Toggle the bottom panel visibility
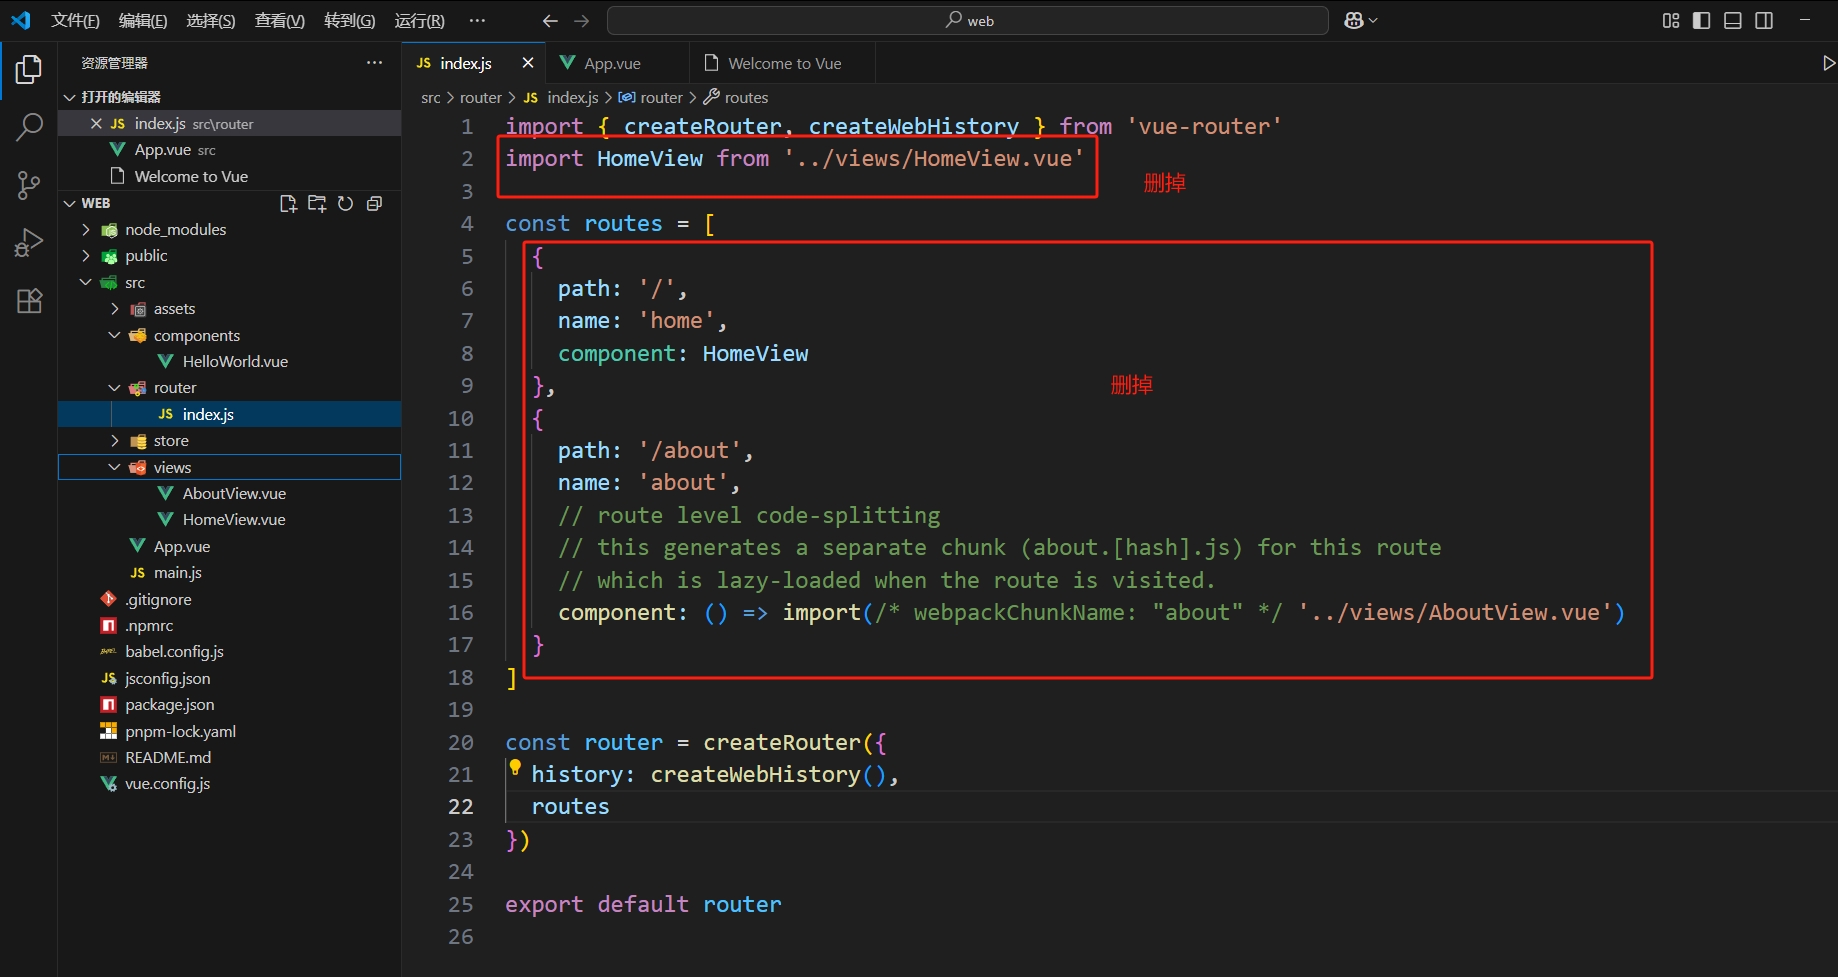 (1733, 21)
